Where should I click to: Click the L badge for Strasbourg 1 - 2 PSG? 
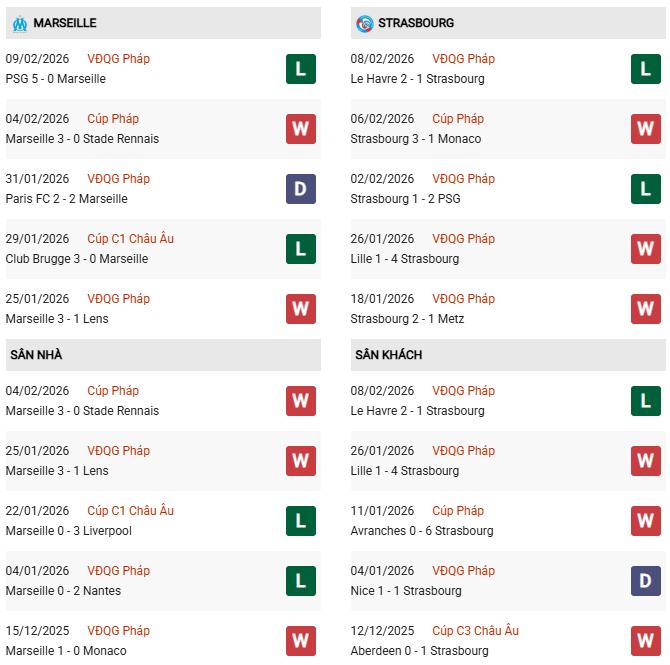645,189
